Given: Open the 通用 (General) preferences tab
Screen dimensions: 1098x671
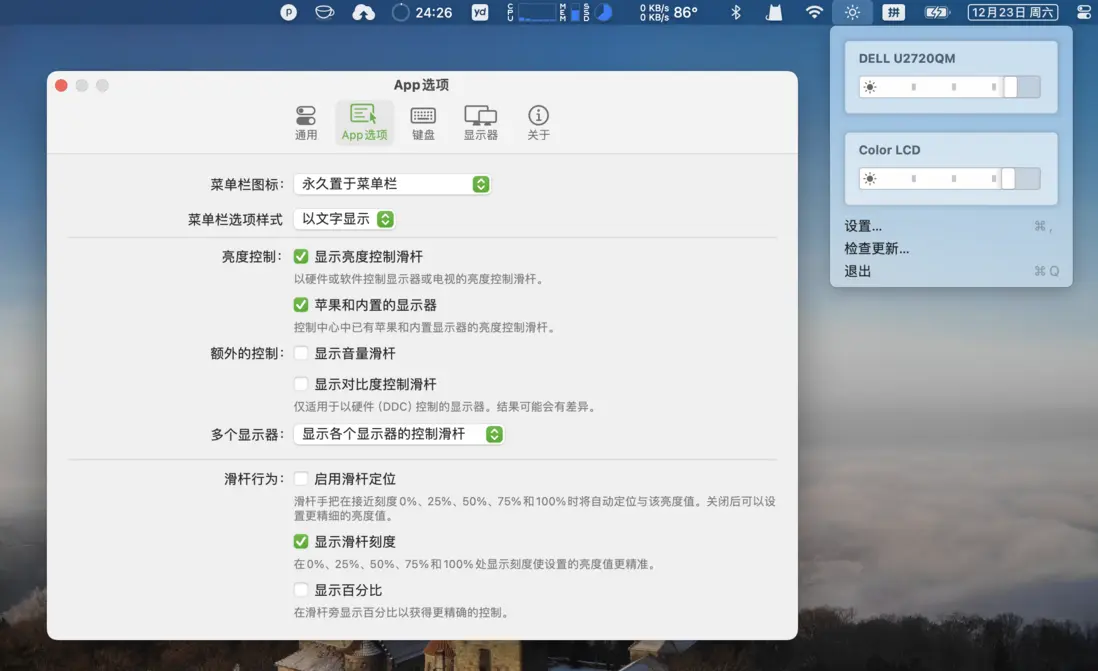Looking at the screenshot, I should point(306,123).
